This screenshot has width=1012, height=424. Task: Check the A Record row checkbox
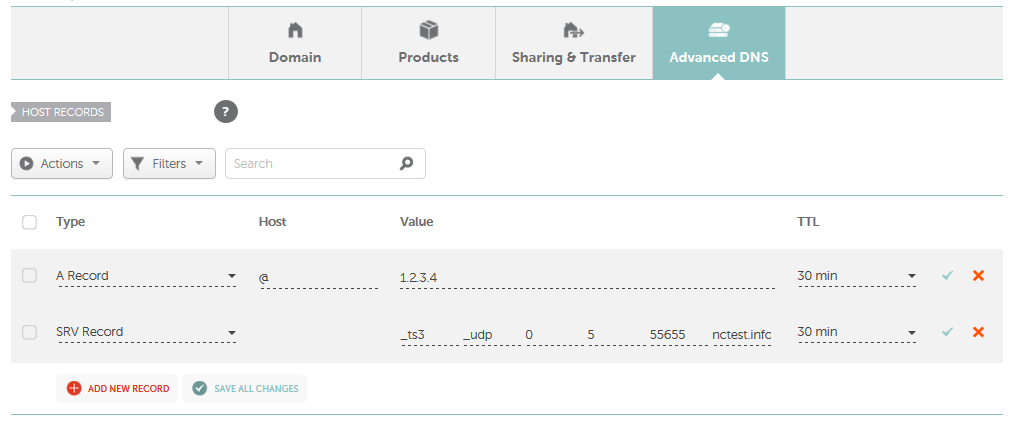click(30, 276)
